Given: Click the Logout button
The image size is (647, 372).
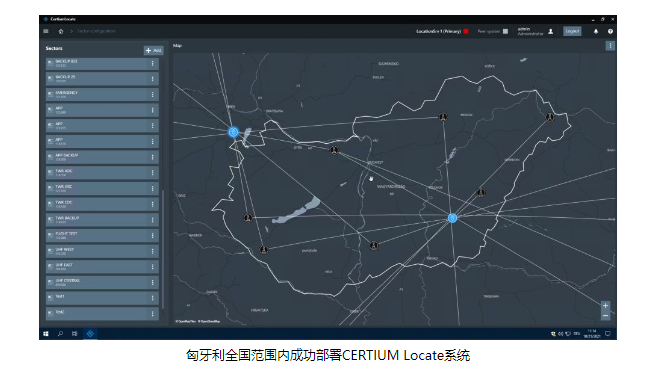Looking at the screenshot, I should click(572, 31).
